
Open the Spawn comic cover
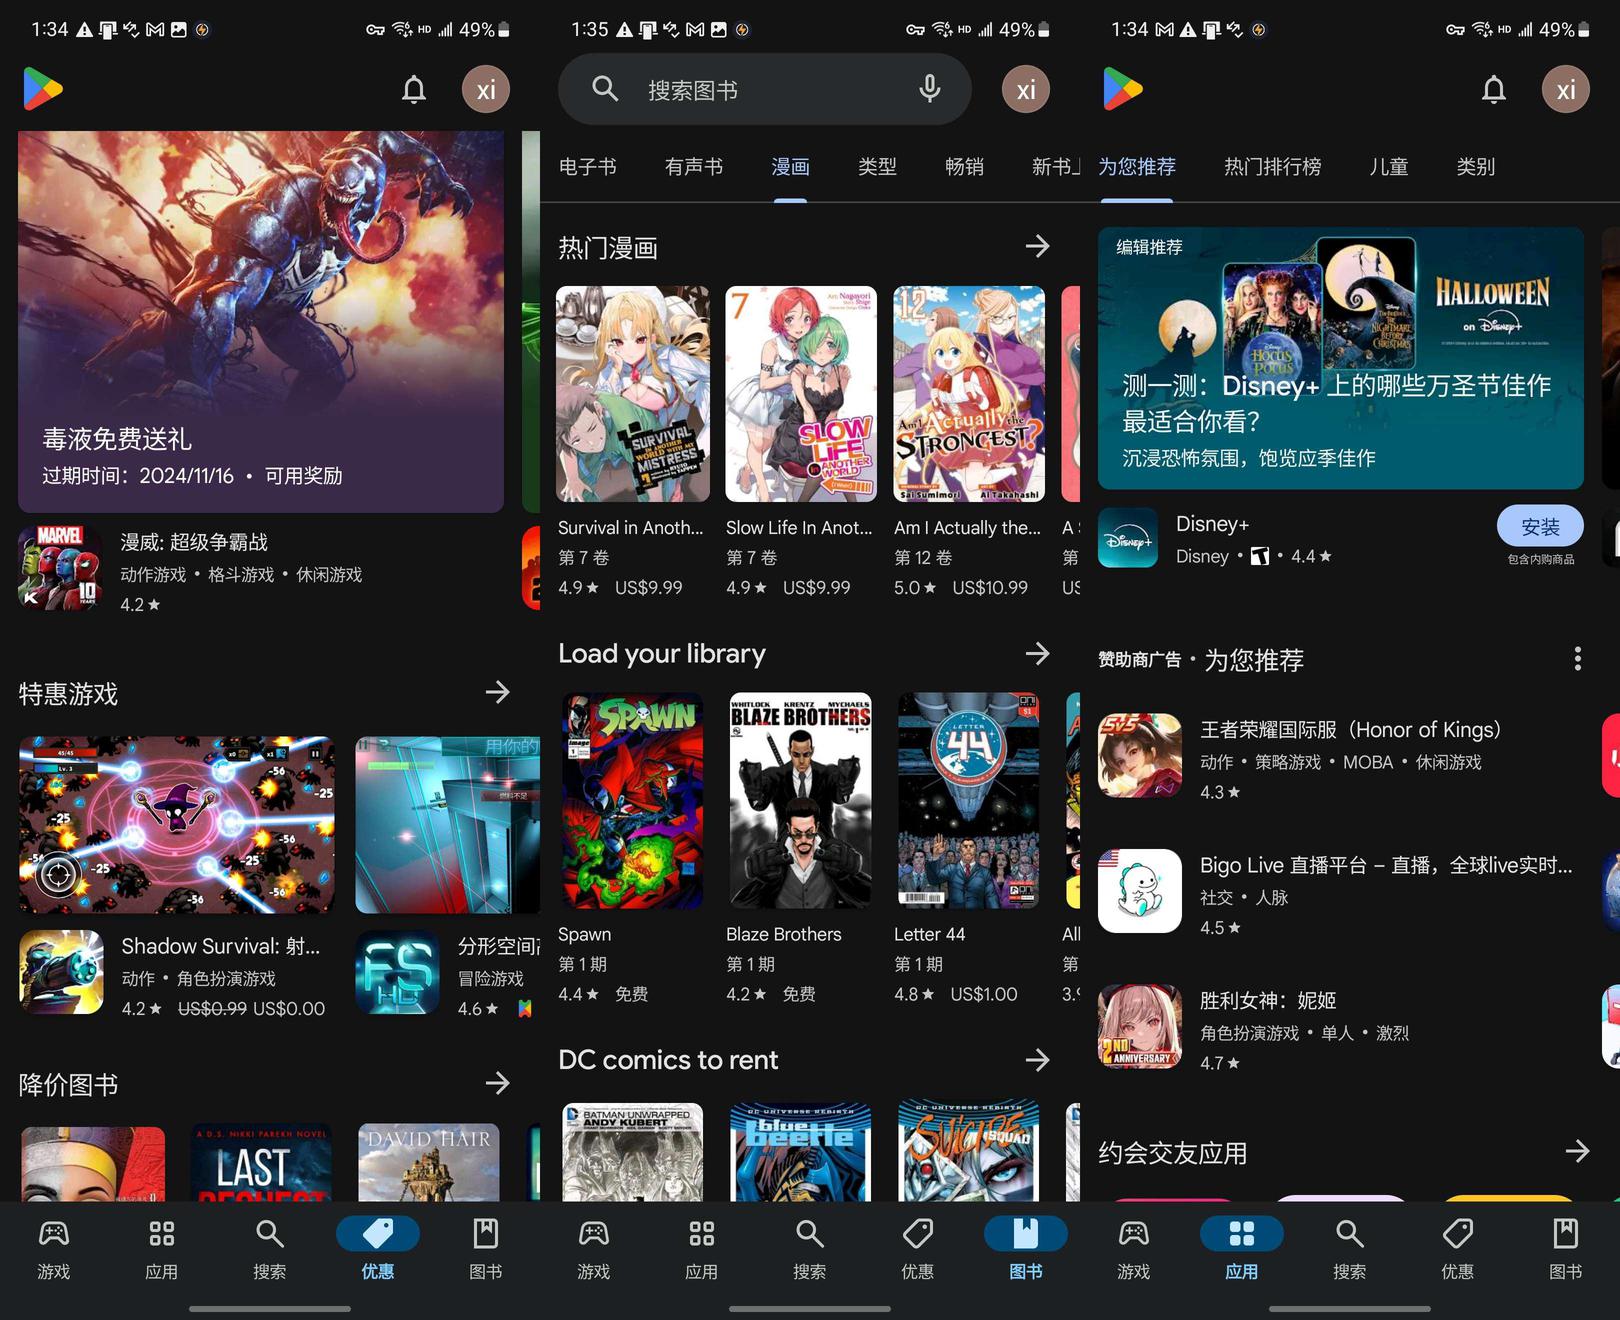[x=632, y=800]
